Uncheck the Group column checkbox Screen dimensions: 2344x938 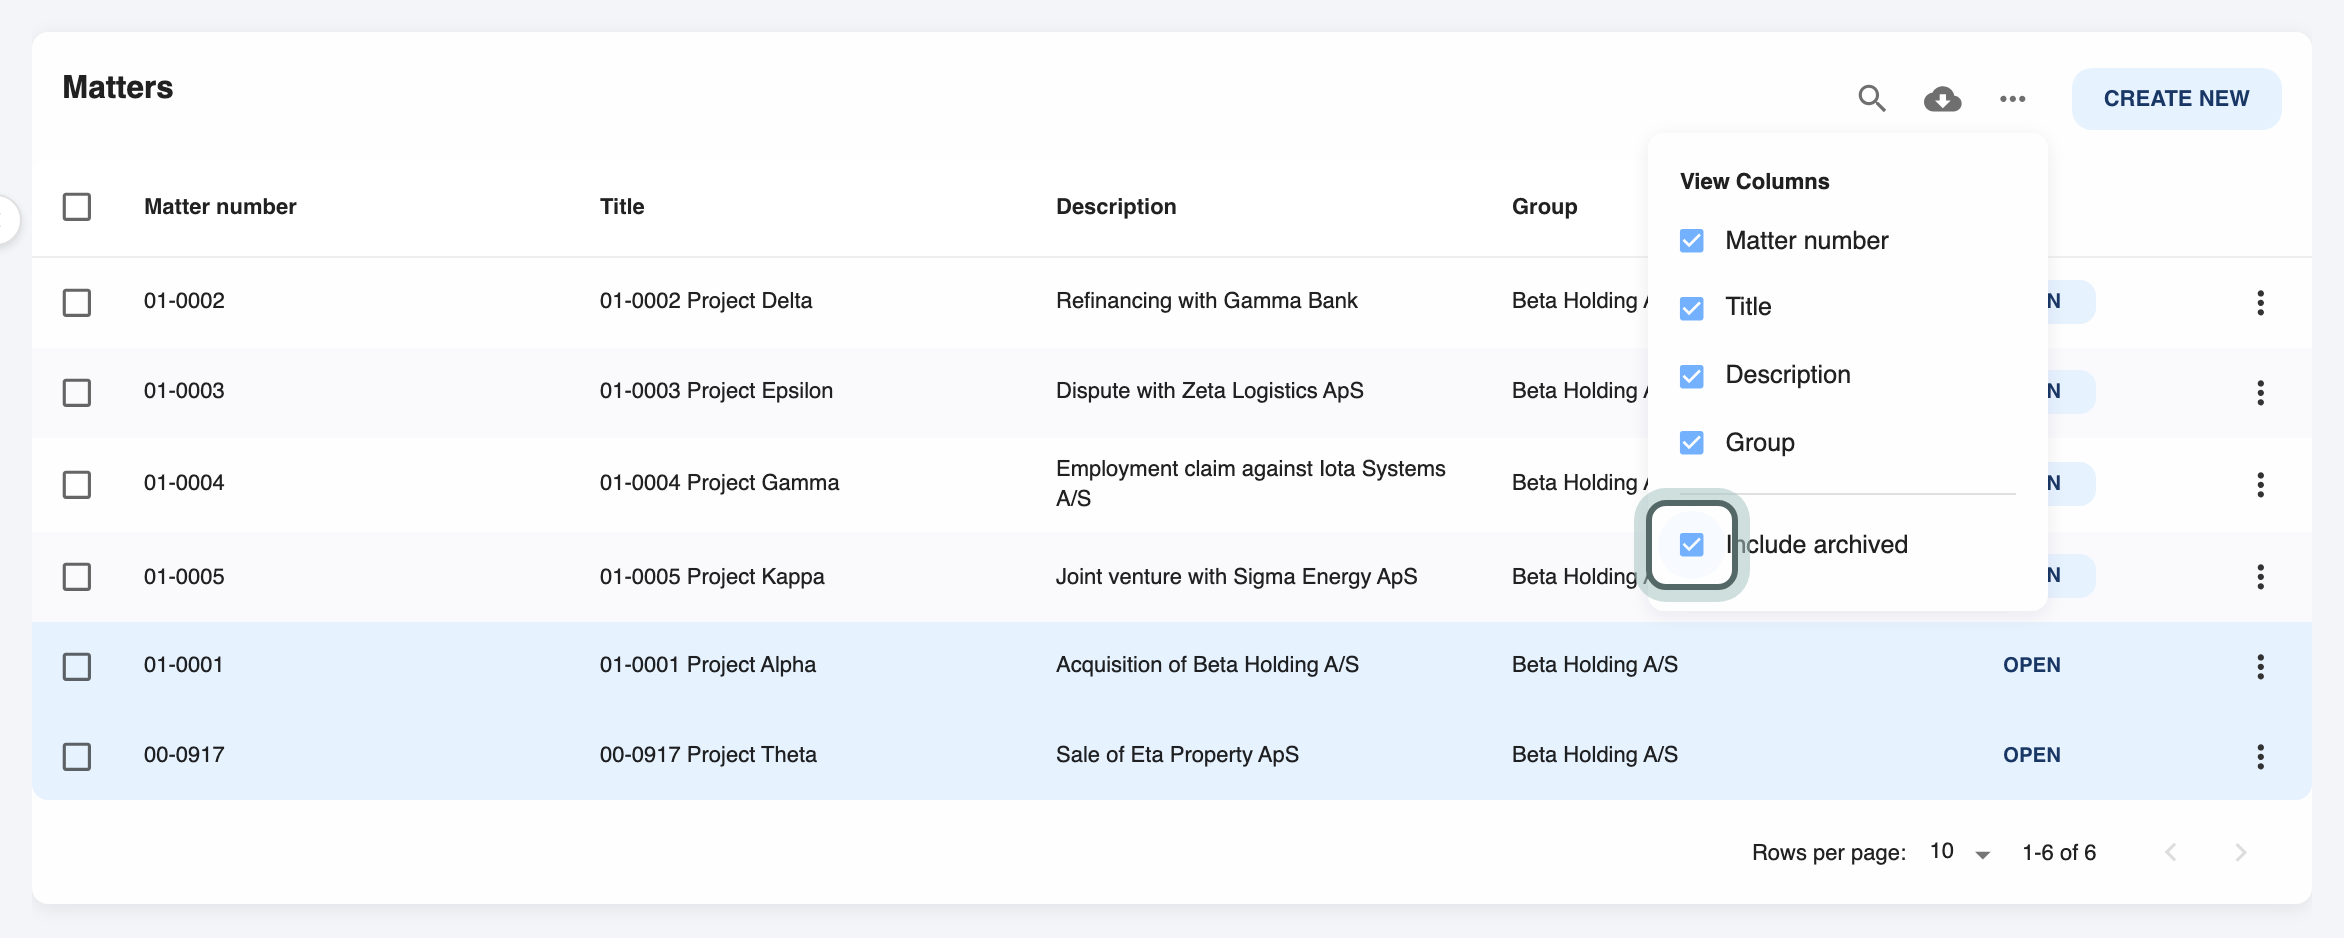point(1692,443)
